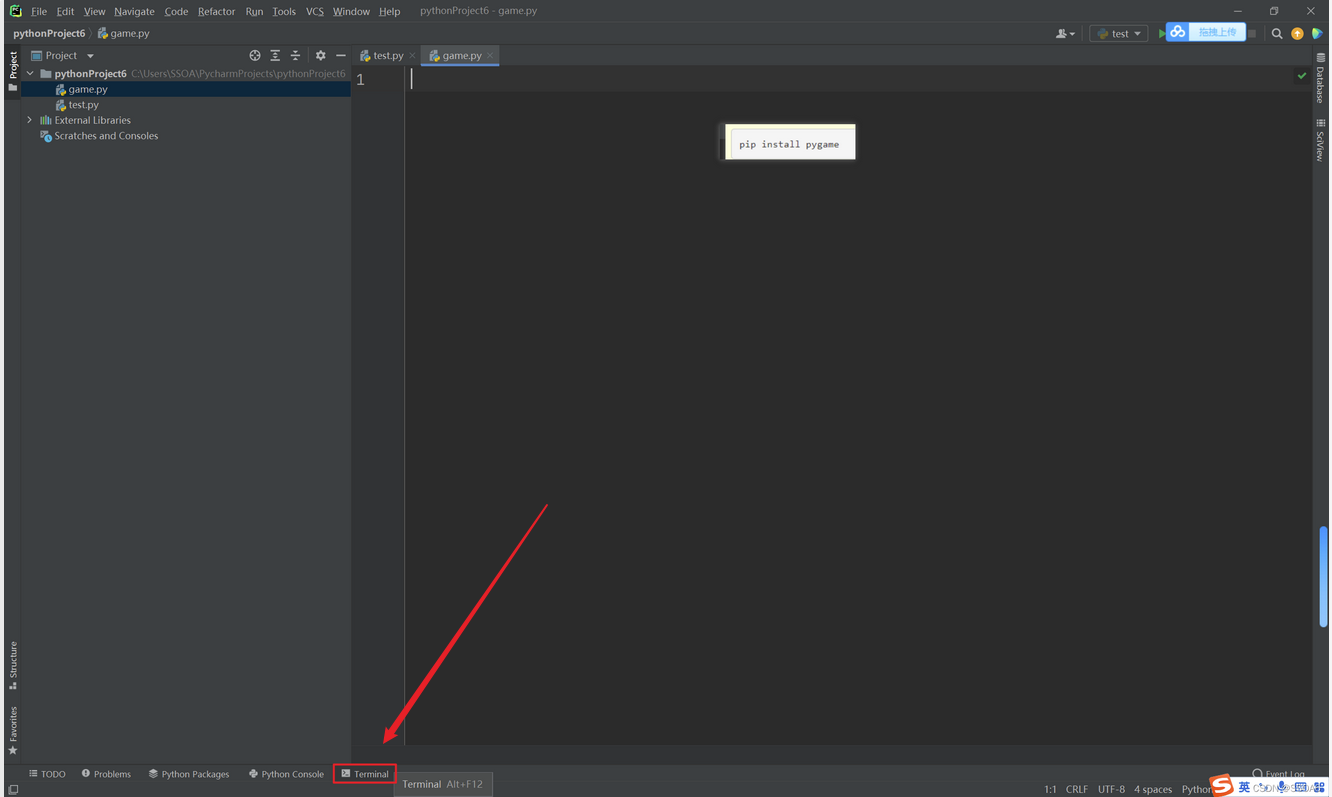Click Search Everywhere magnifier icon

click(1277, 33)
